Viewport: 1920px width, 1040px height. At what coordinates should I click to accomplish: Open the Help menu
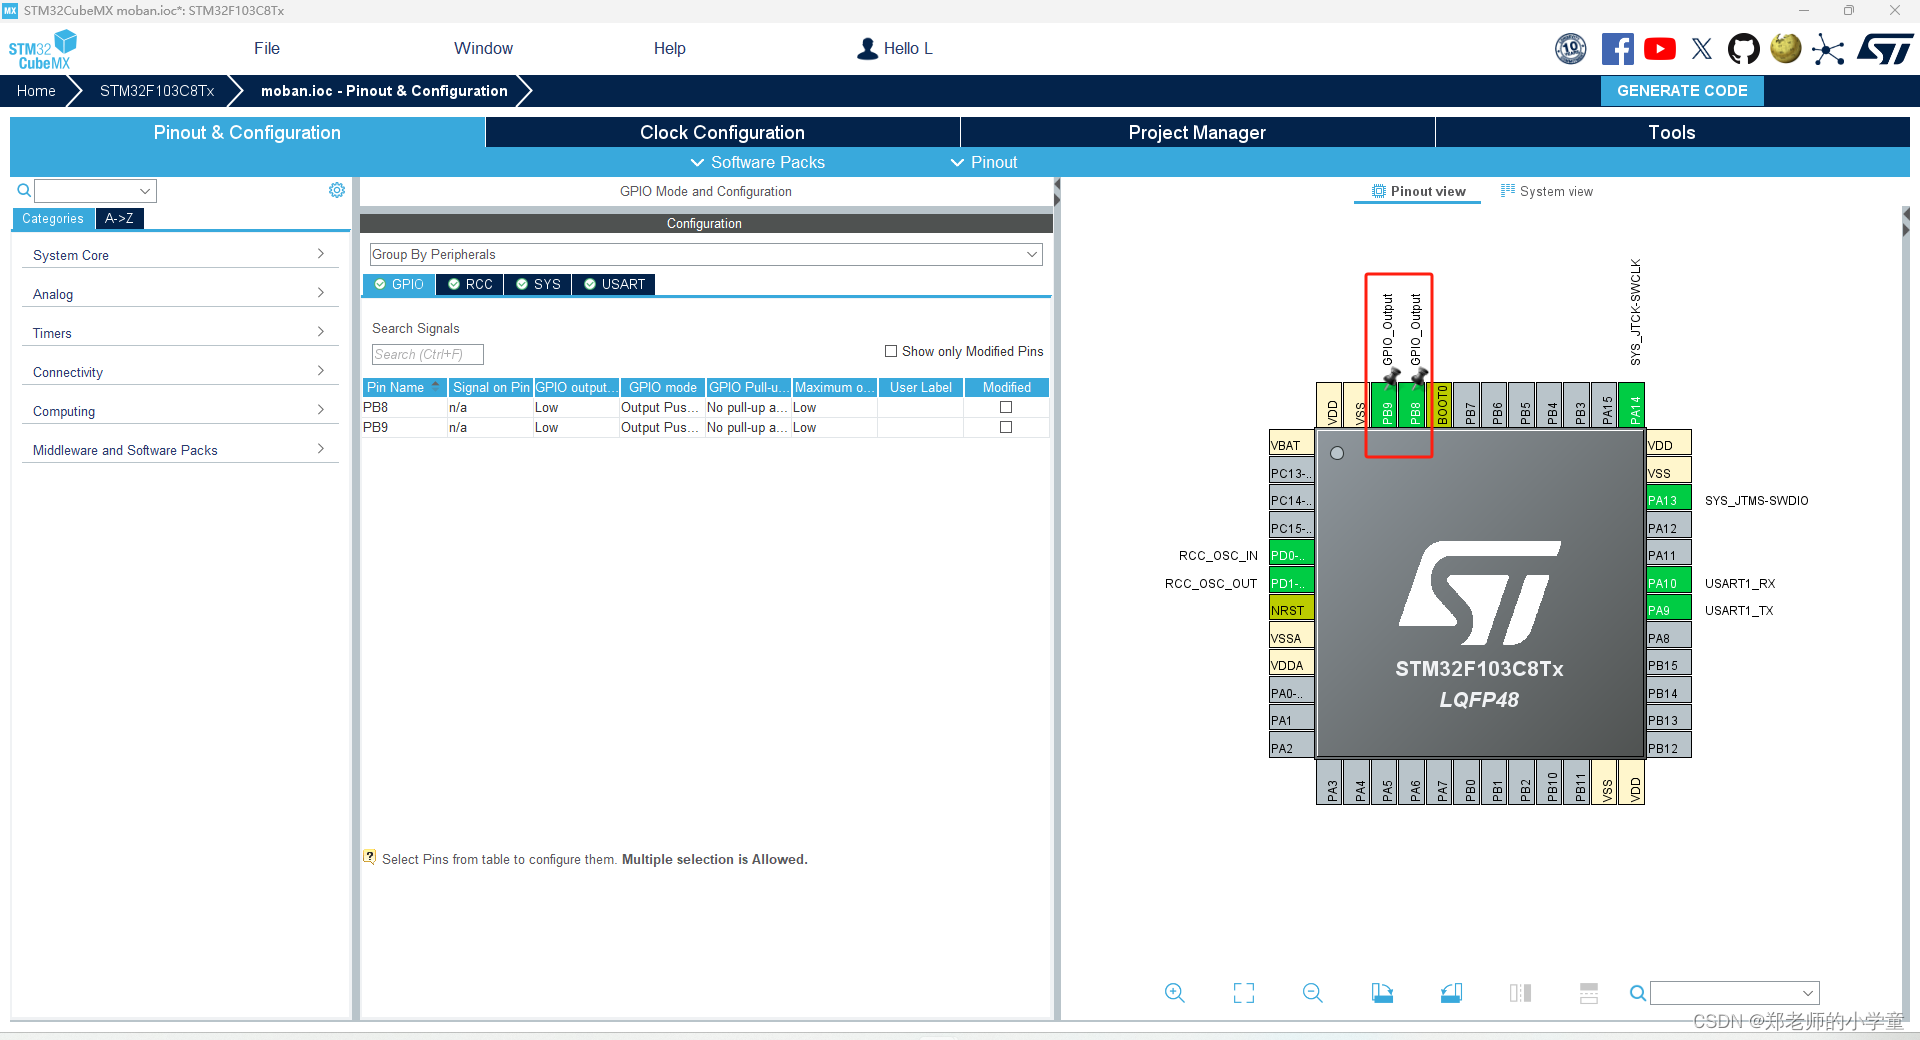pyautogui.click(x=670, y=48)
